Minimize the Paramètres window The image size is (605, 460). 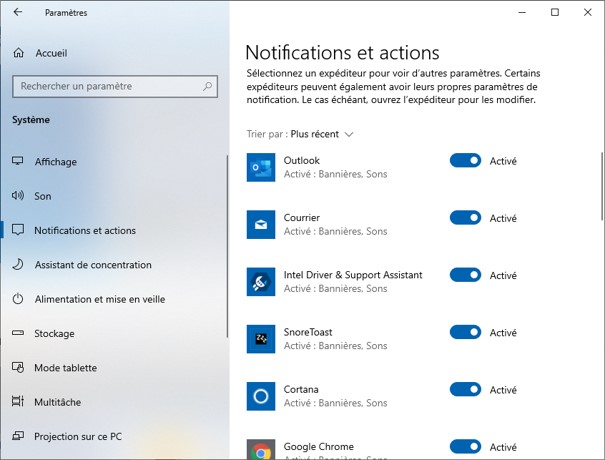[x=522, y=12]
